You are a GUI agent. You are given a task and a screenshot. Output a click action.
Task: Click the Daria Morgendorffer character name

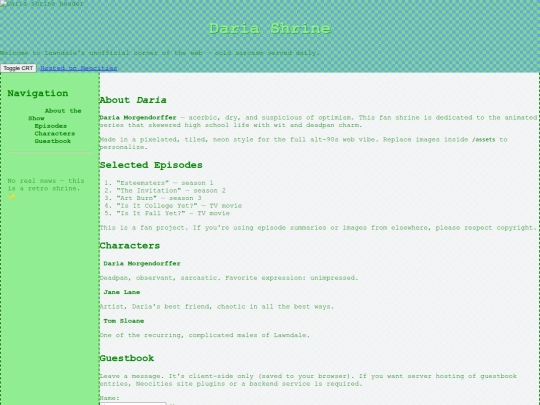(x=142, y=263)
